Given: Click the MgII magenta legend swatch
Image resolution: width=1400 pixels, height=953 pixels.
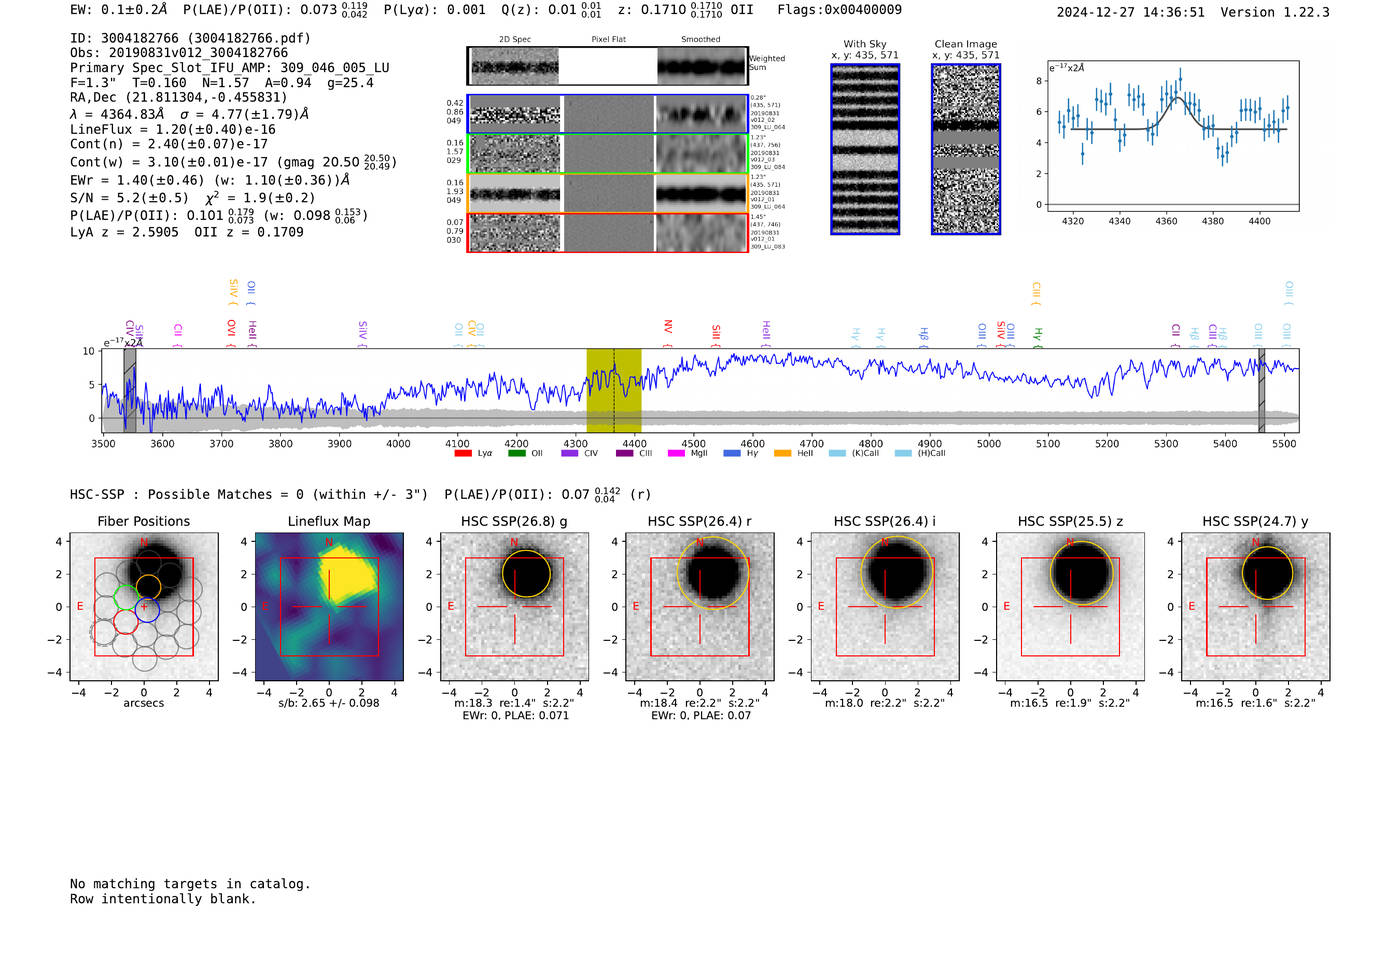Looking at the screenshot, I should [x=676, y=453].
